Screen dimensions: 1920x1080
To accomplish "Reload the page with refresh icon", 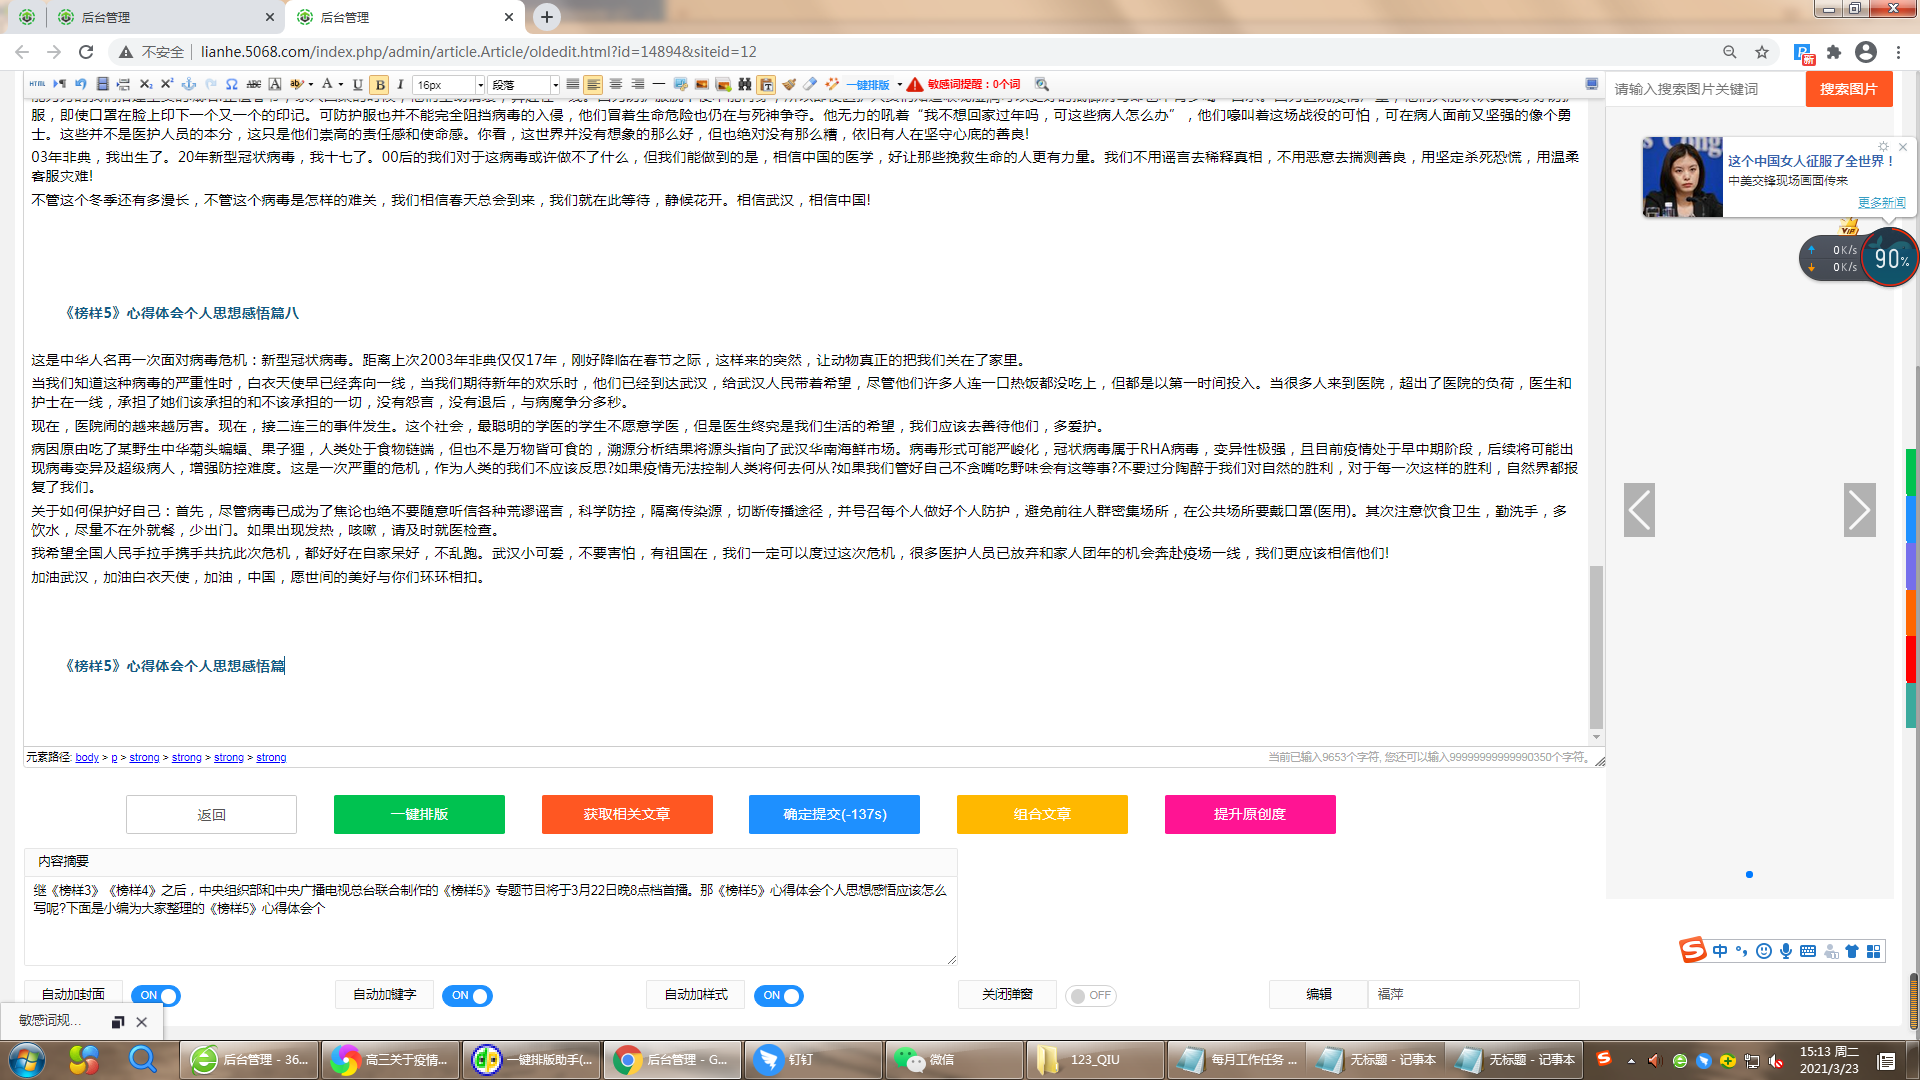I will [x=86, y=51].
